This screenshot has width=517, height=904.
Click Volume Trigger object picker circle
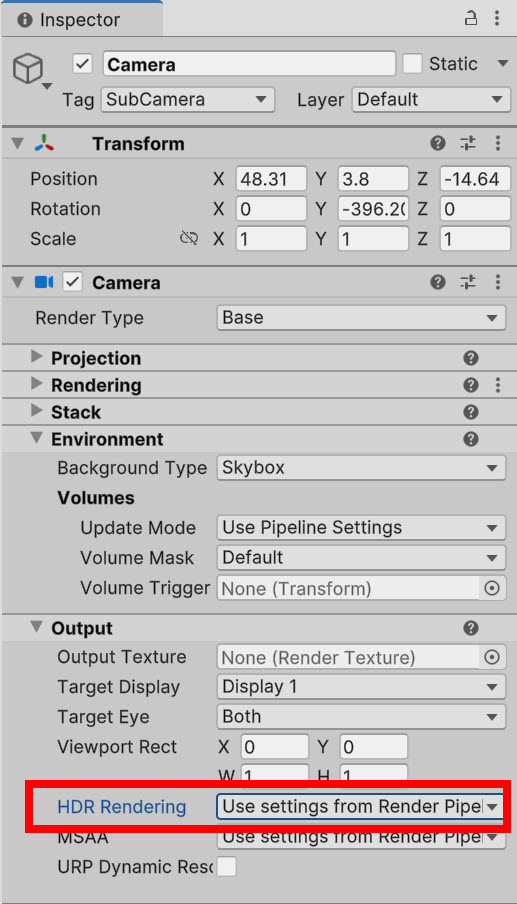(x=492, y=588)
